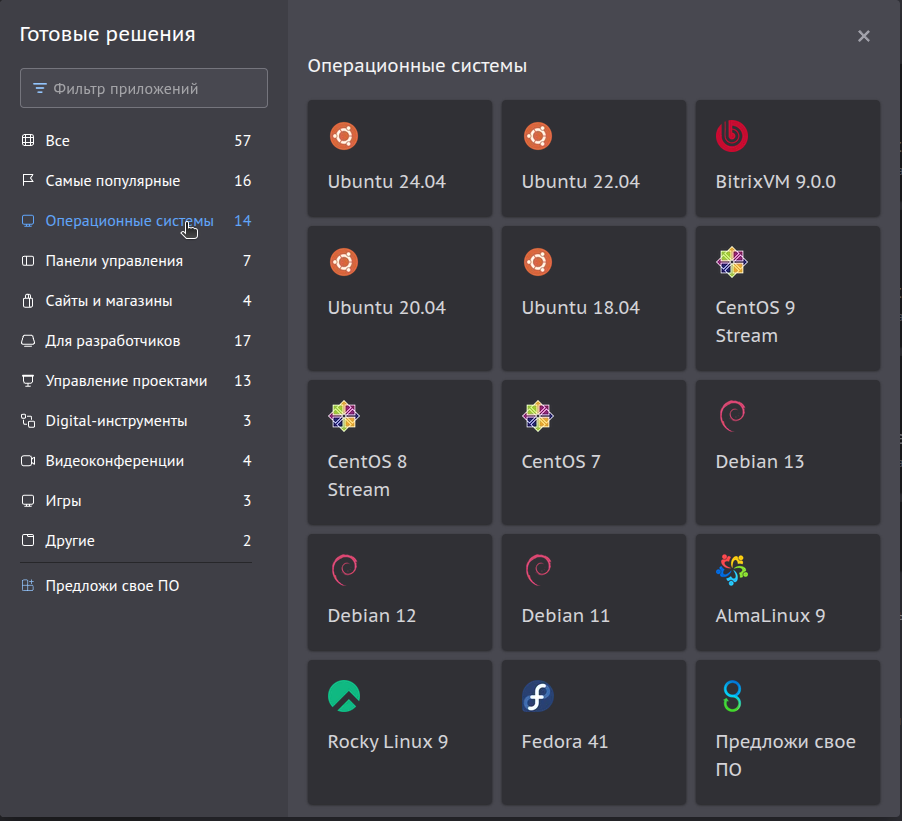Choose CentOS 9 Stream card label
This screenshot has width=902, height=821.
(755, 322)
